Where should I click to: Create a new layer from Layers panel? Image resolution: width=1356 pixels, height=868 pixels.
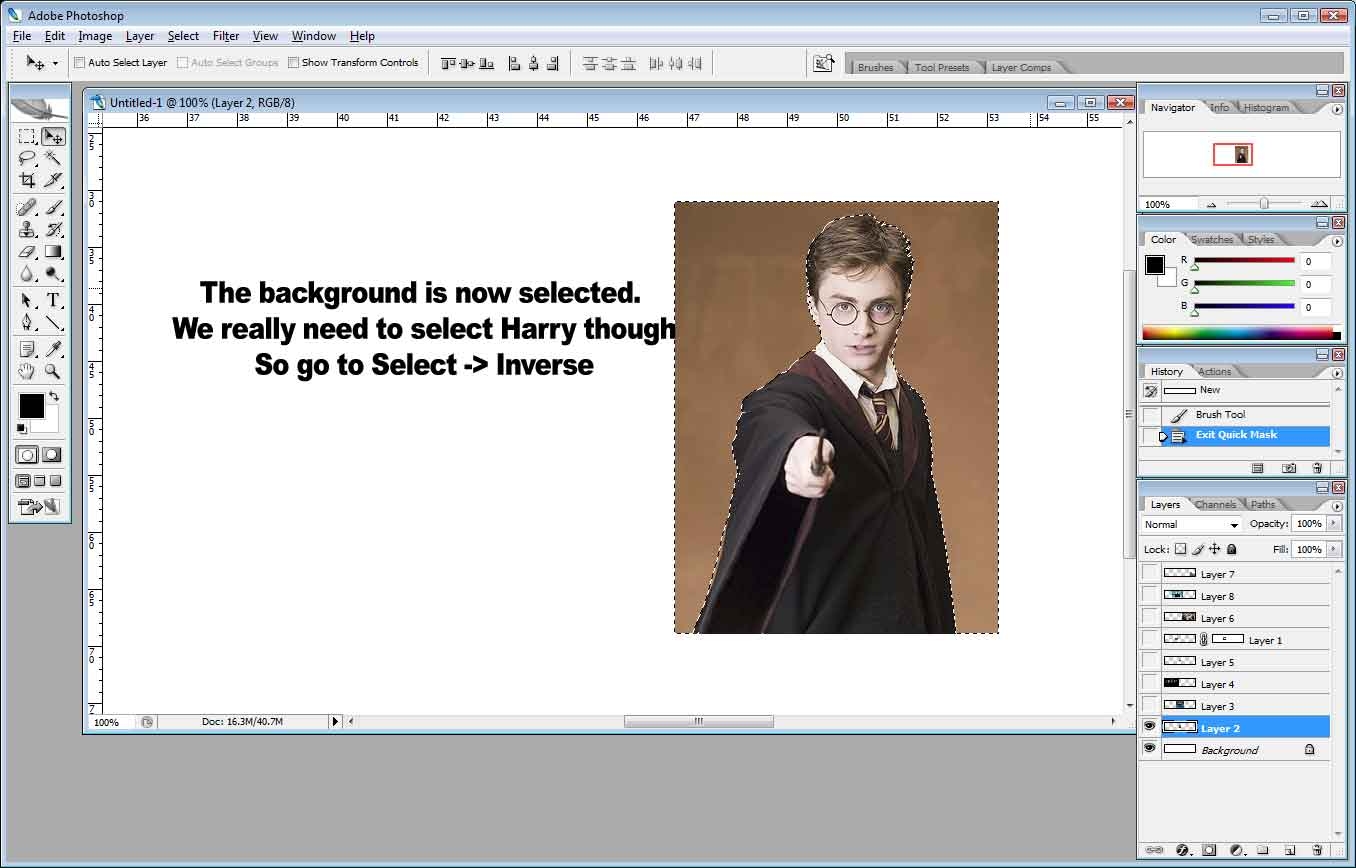pyautogui.click(x=1290, y=850)
